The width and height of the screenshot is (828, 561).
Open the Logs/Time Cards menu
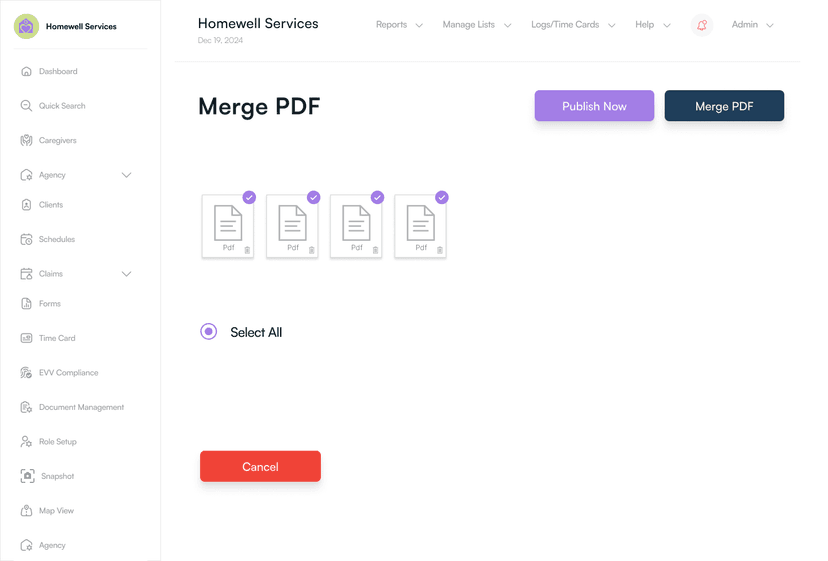pos(573,25)
